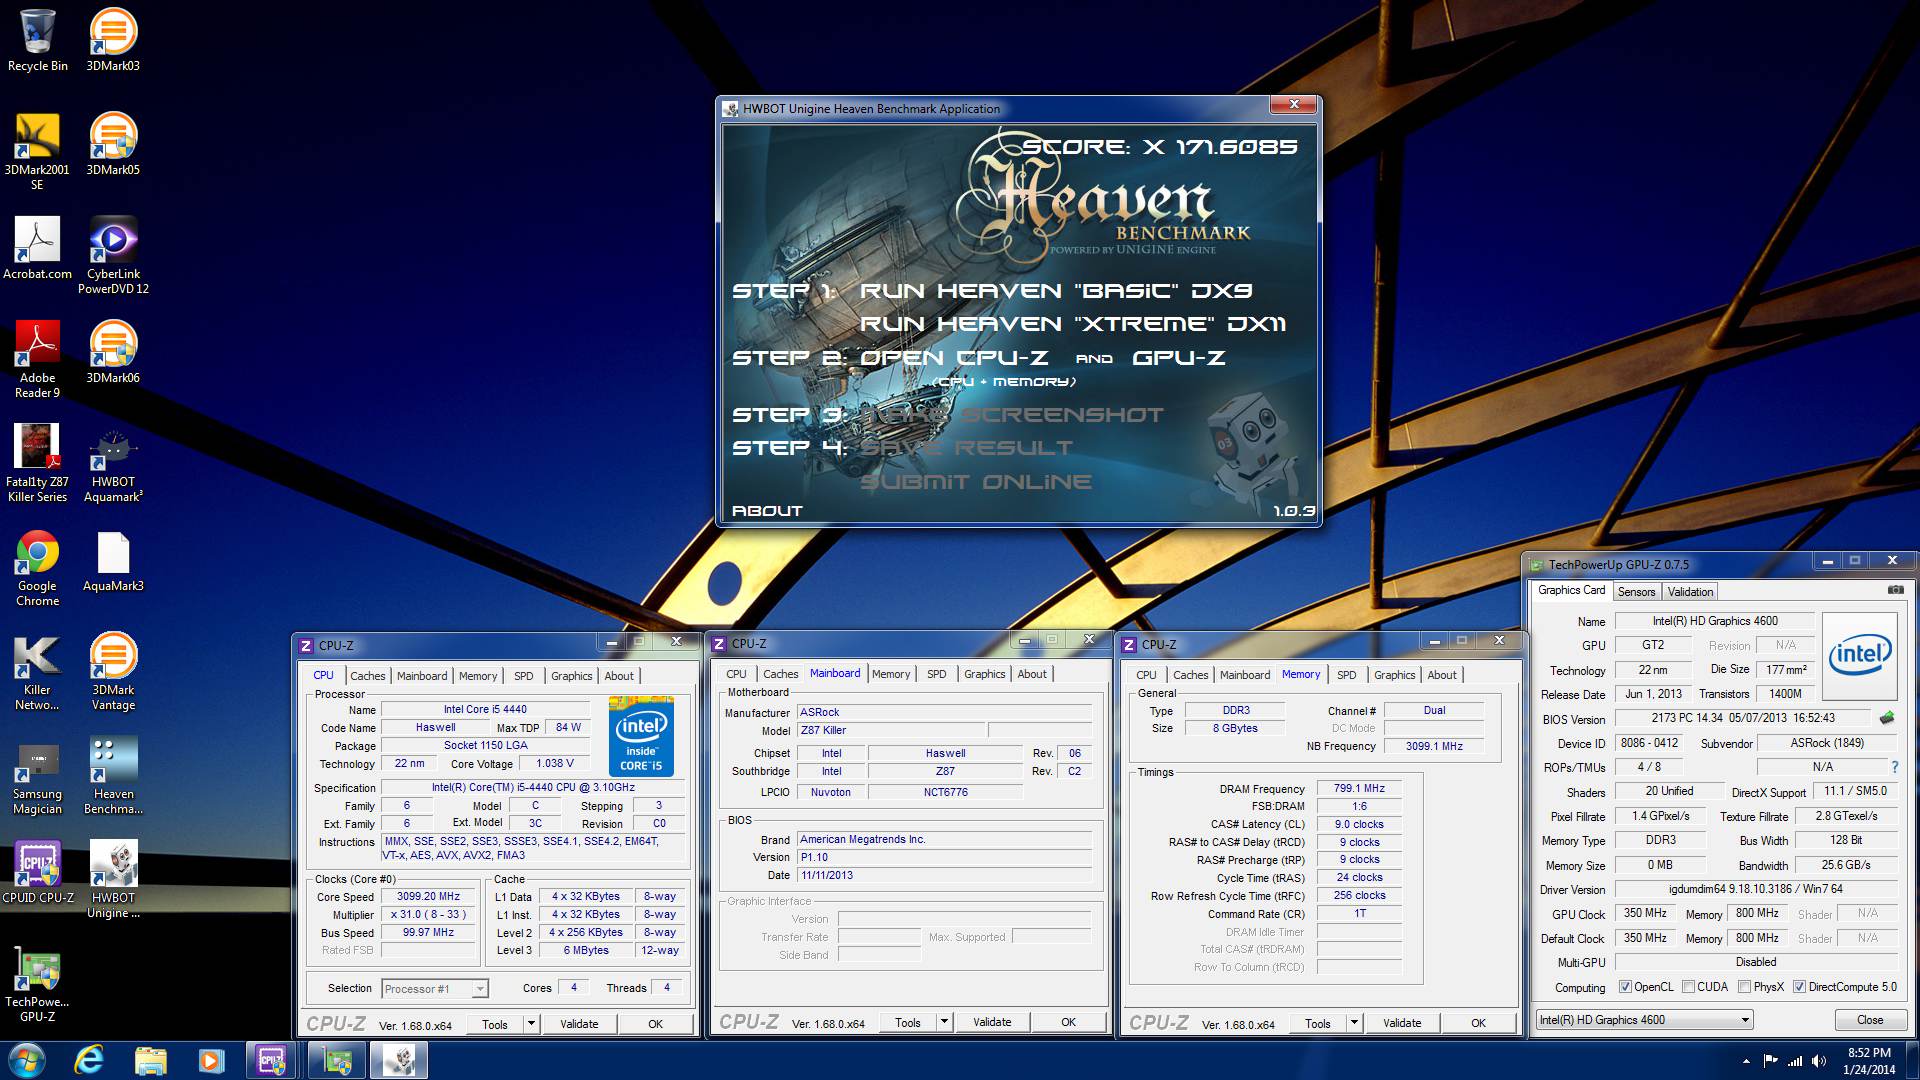This screenshot has width=1920, height=1080.
Task: Click the volume icon in system tray
Action: pyautogui.click(x=1820, y=1061)
